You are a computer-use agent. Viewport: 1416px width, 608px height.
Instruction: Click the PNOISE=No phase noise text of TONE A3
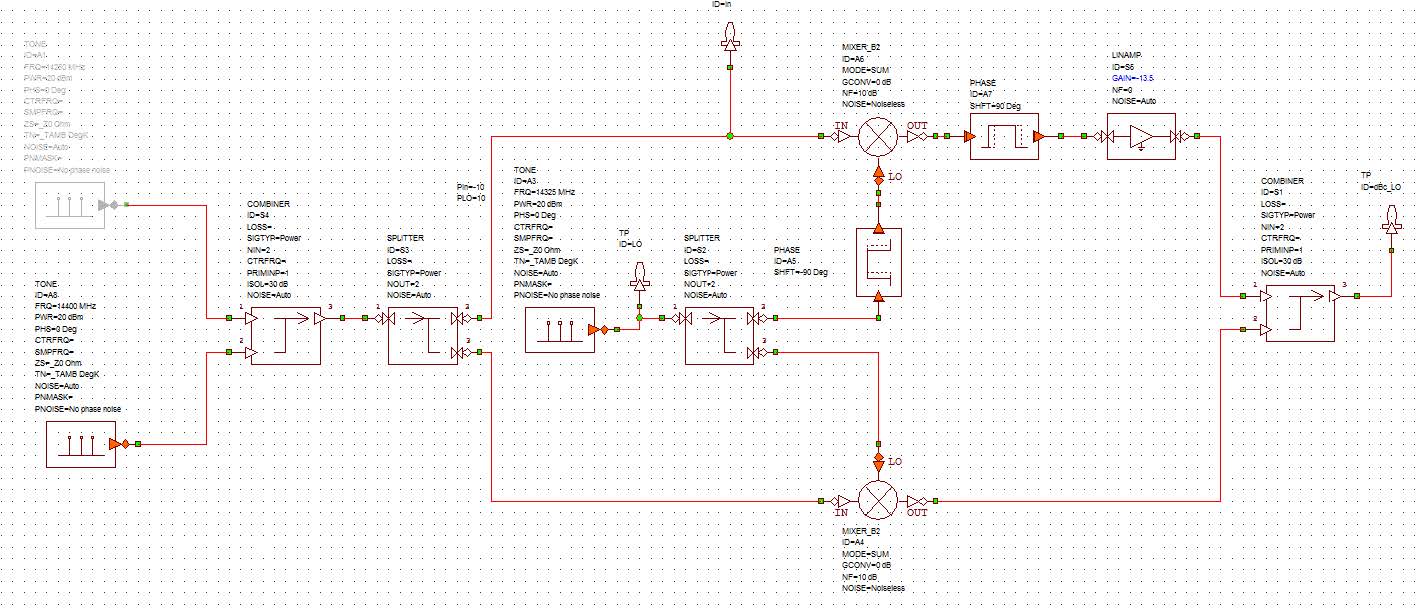(556, 296)
